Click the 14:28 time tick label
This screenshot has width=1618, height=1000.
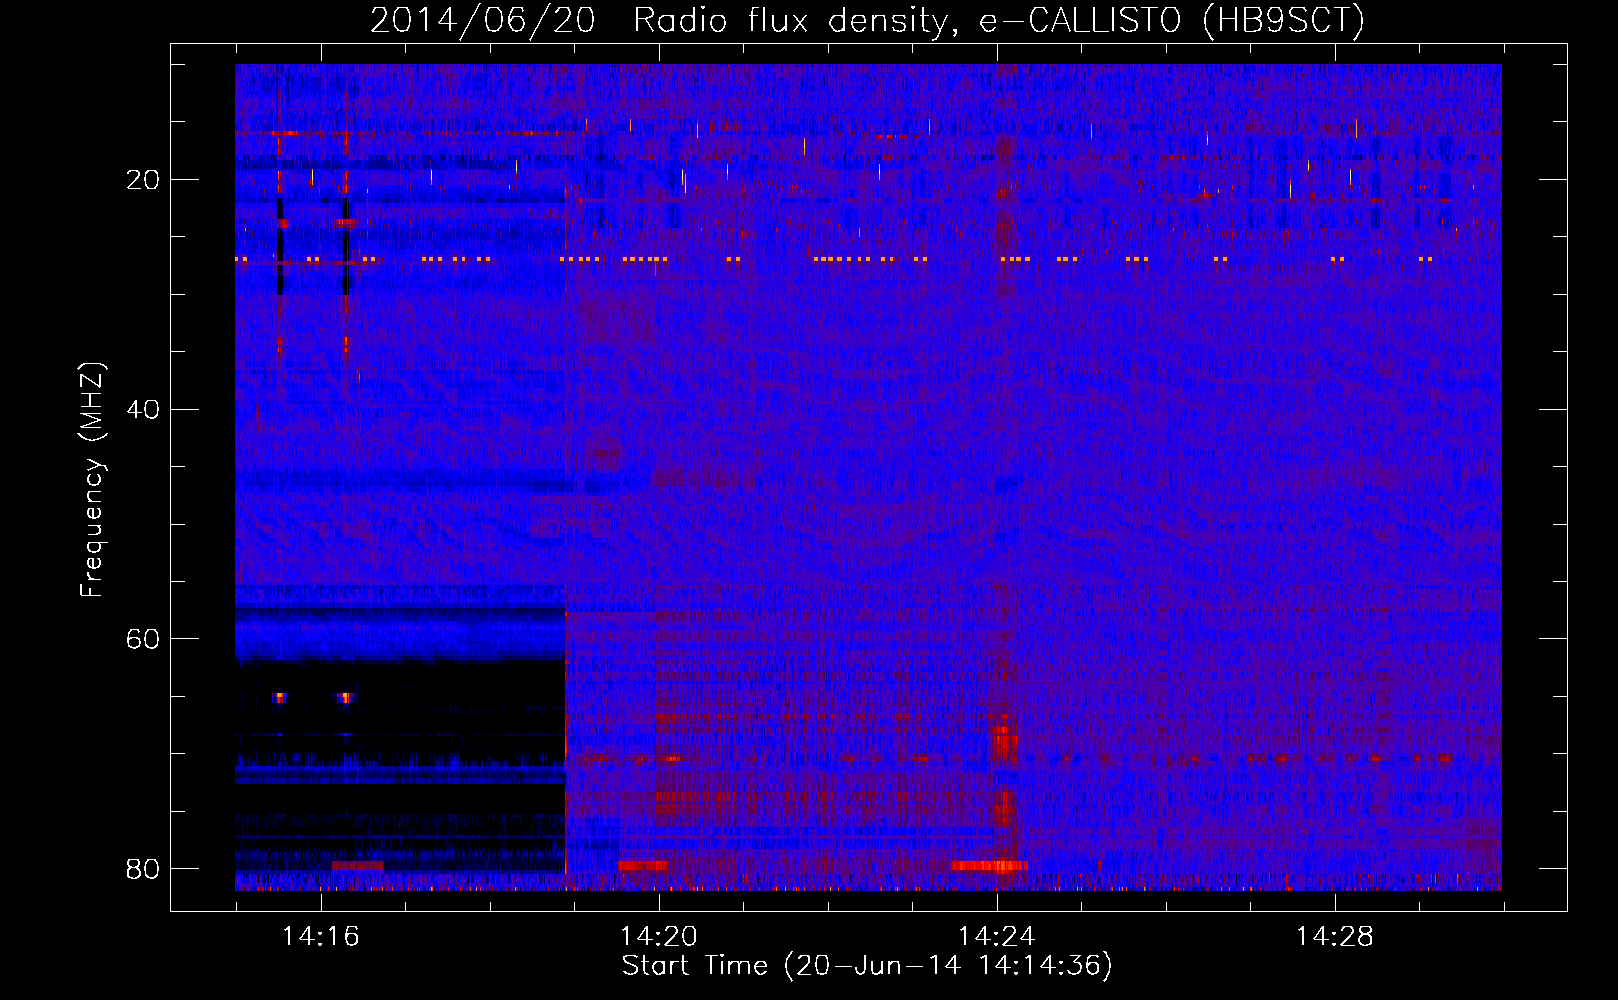[1334, 937]
